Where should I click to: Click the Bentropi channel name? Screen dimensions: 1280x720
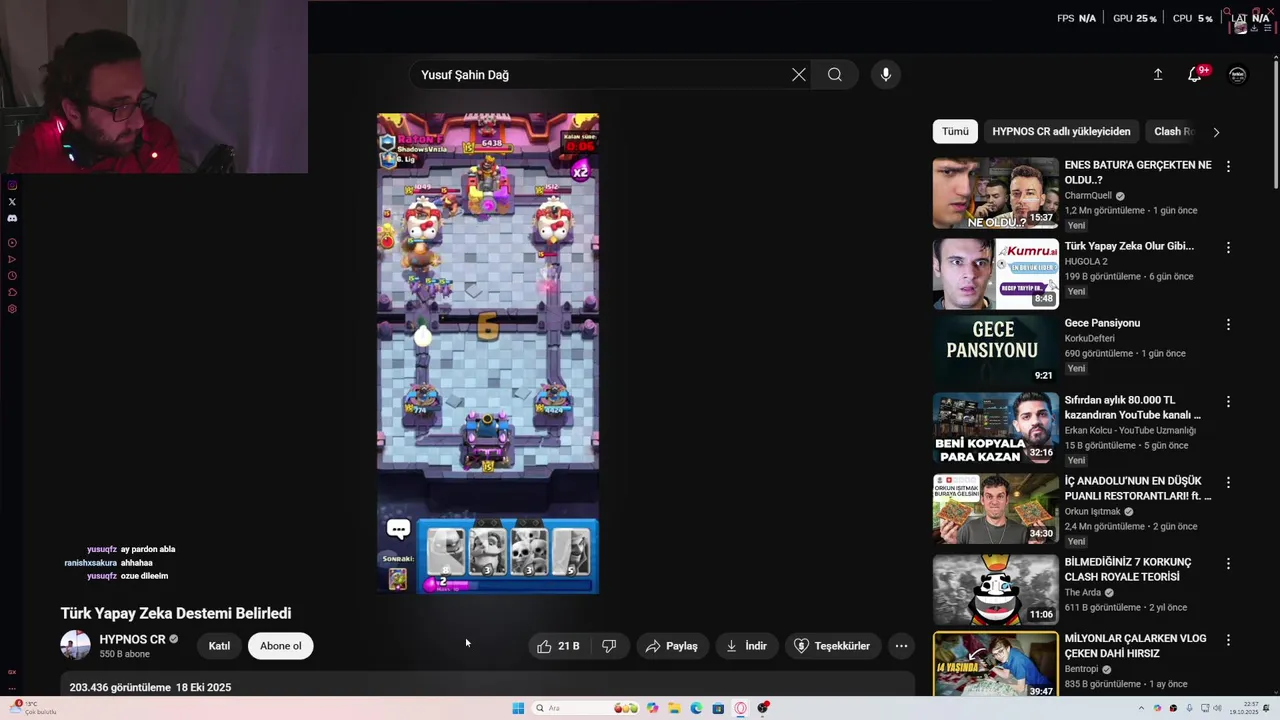1081,669
